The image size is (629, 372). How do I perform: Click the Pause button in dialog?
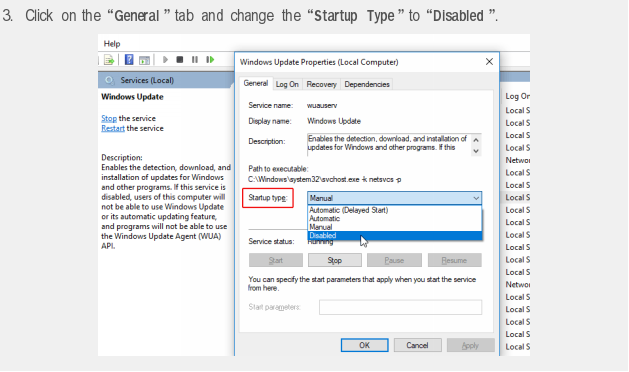tap(394, 260)
